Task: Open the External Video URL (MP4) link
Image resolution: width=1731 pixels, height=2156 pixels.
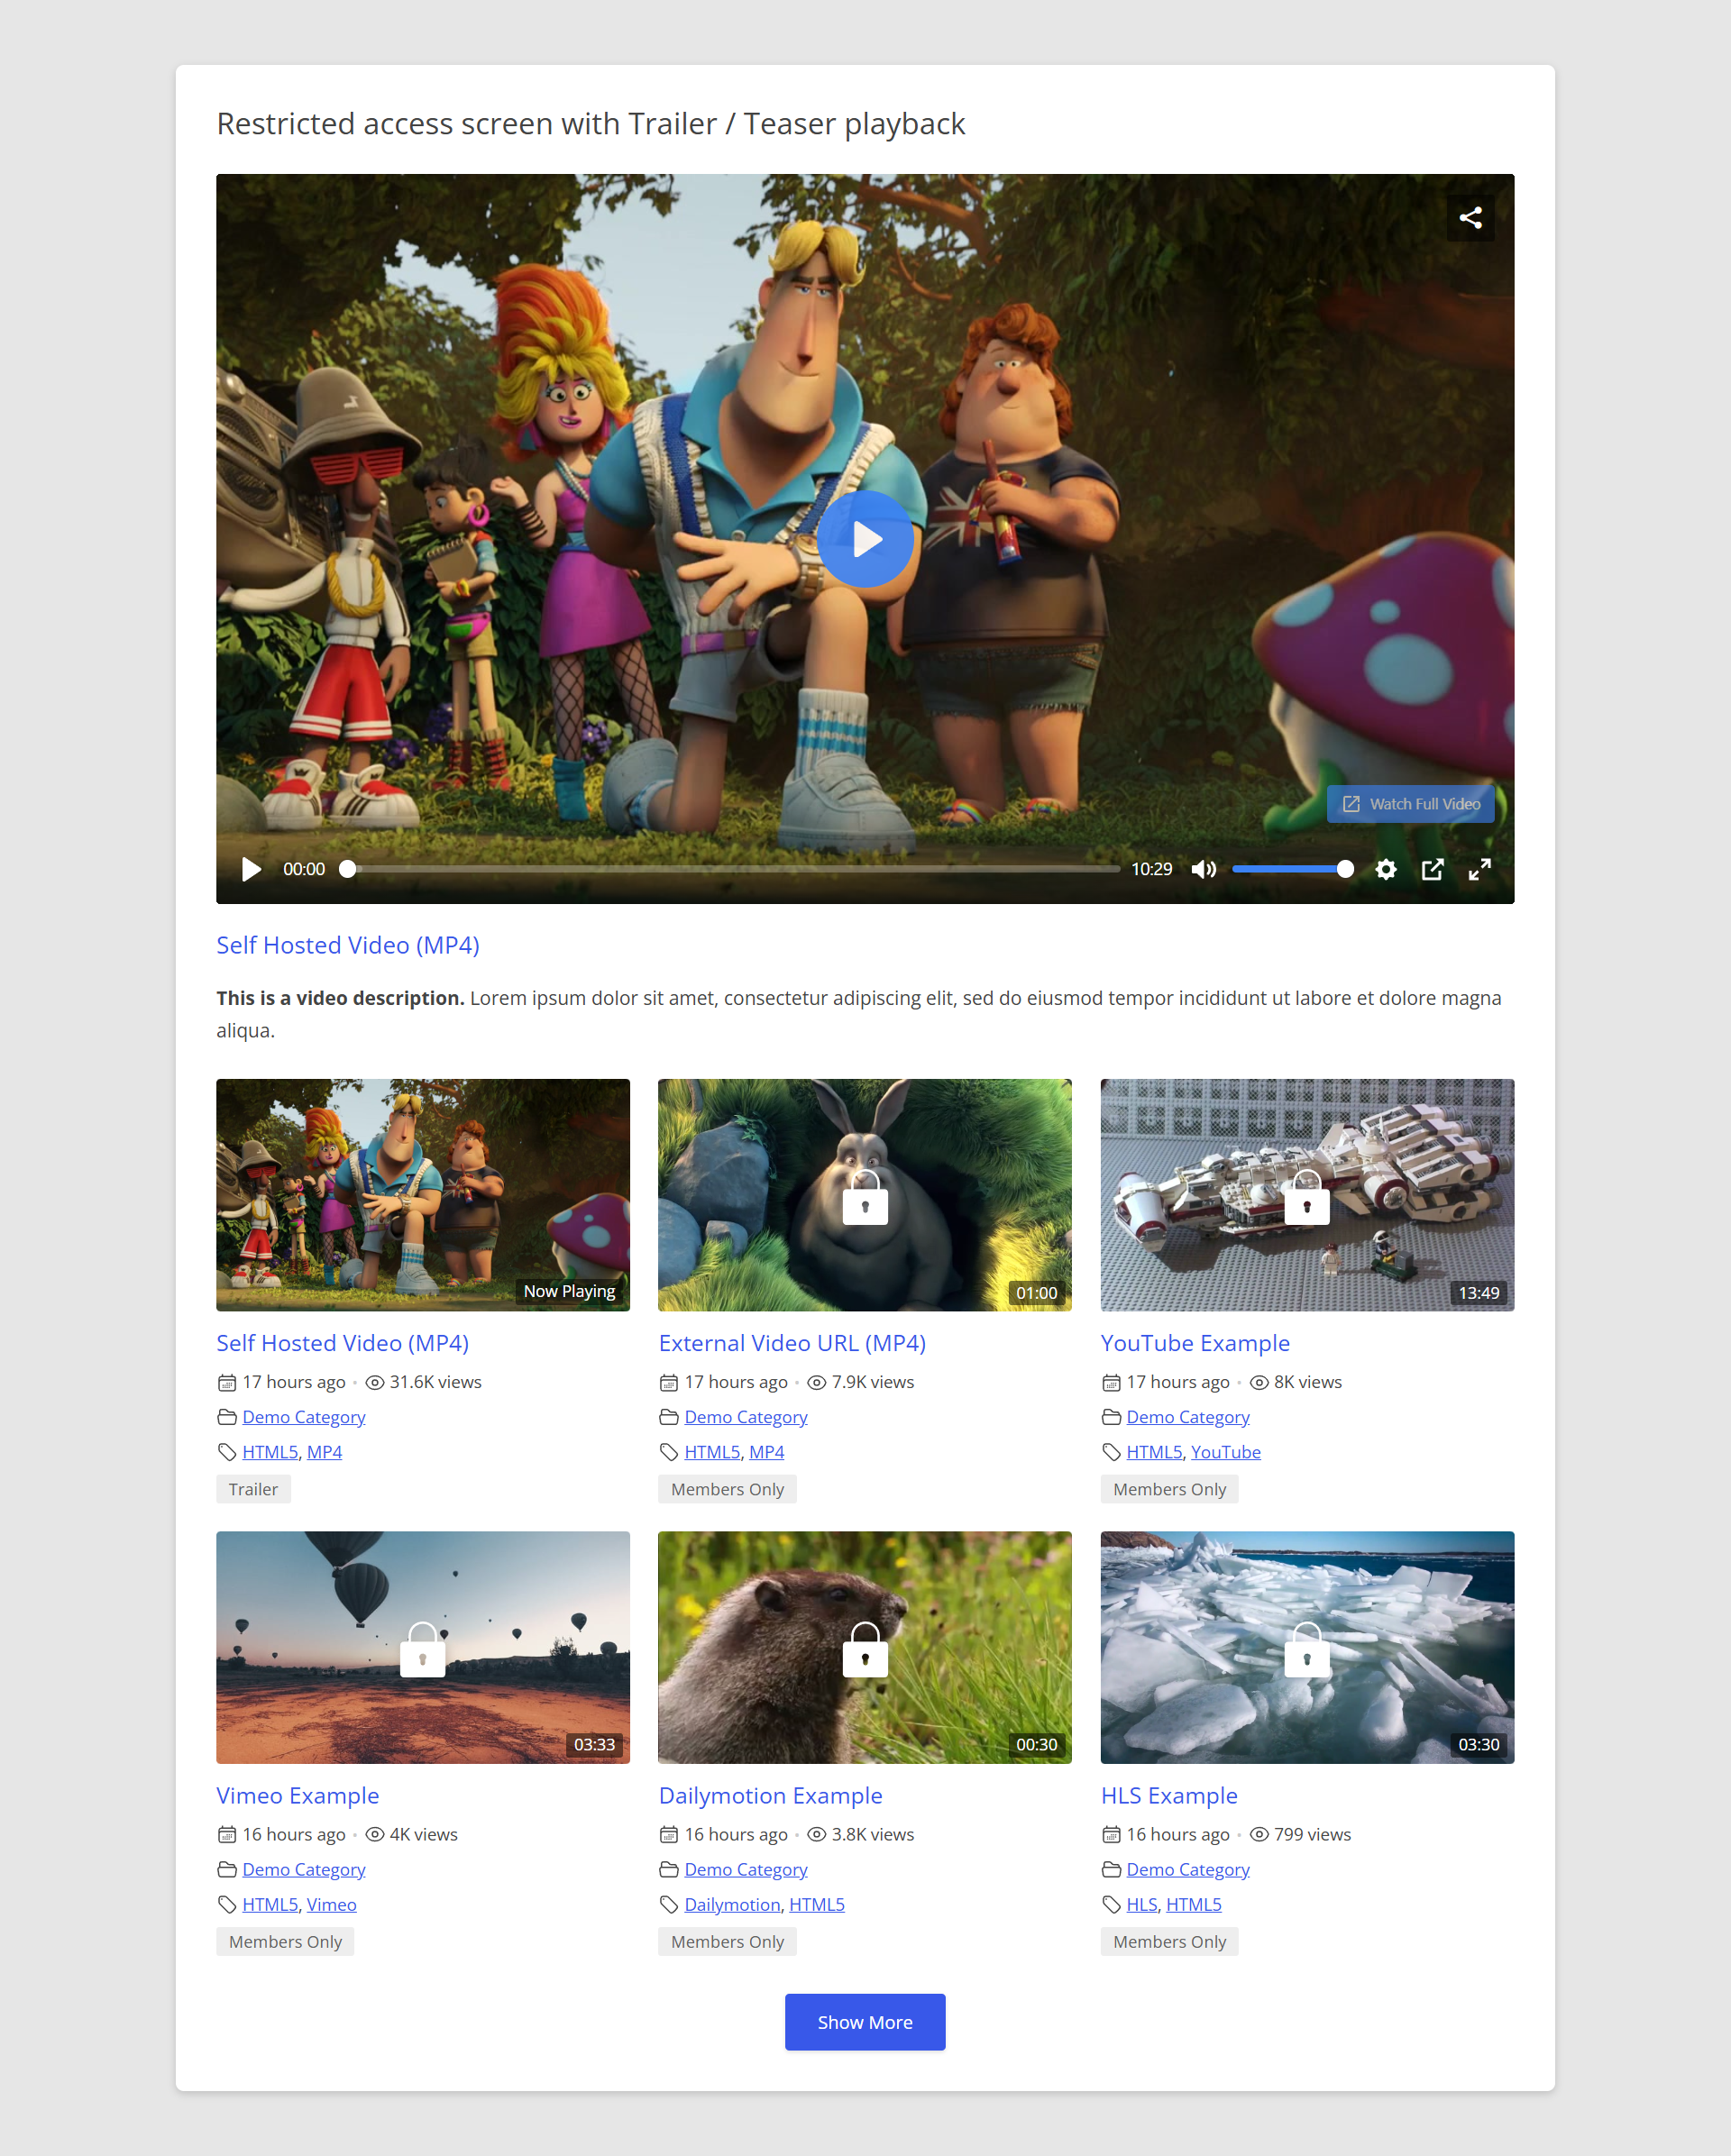Action: pyautogui.click(x=792, y=1343)
